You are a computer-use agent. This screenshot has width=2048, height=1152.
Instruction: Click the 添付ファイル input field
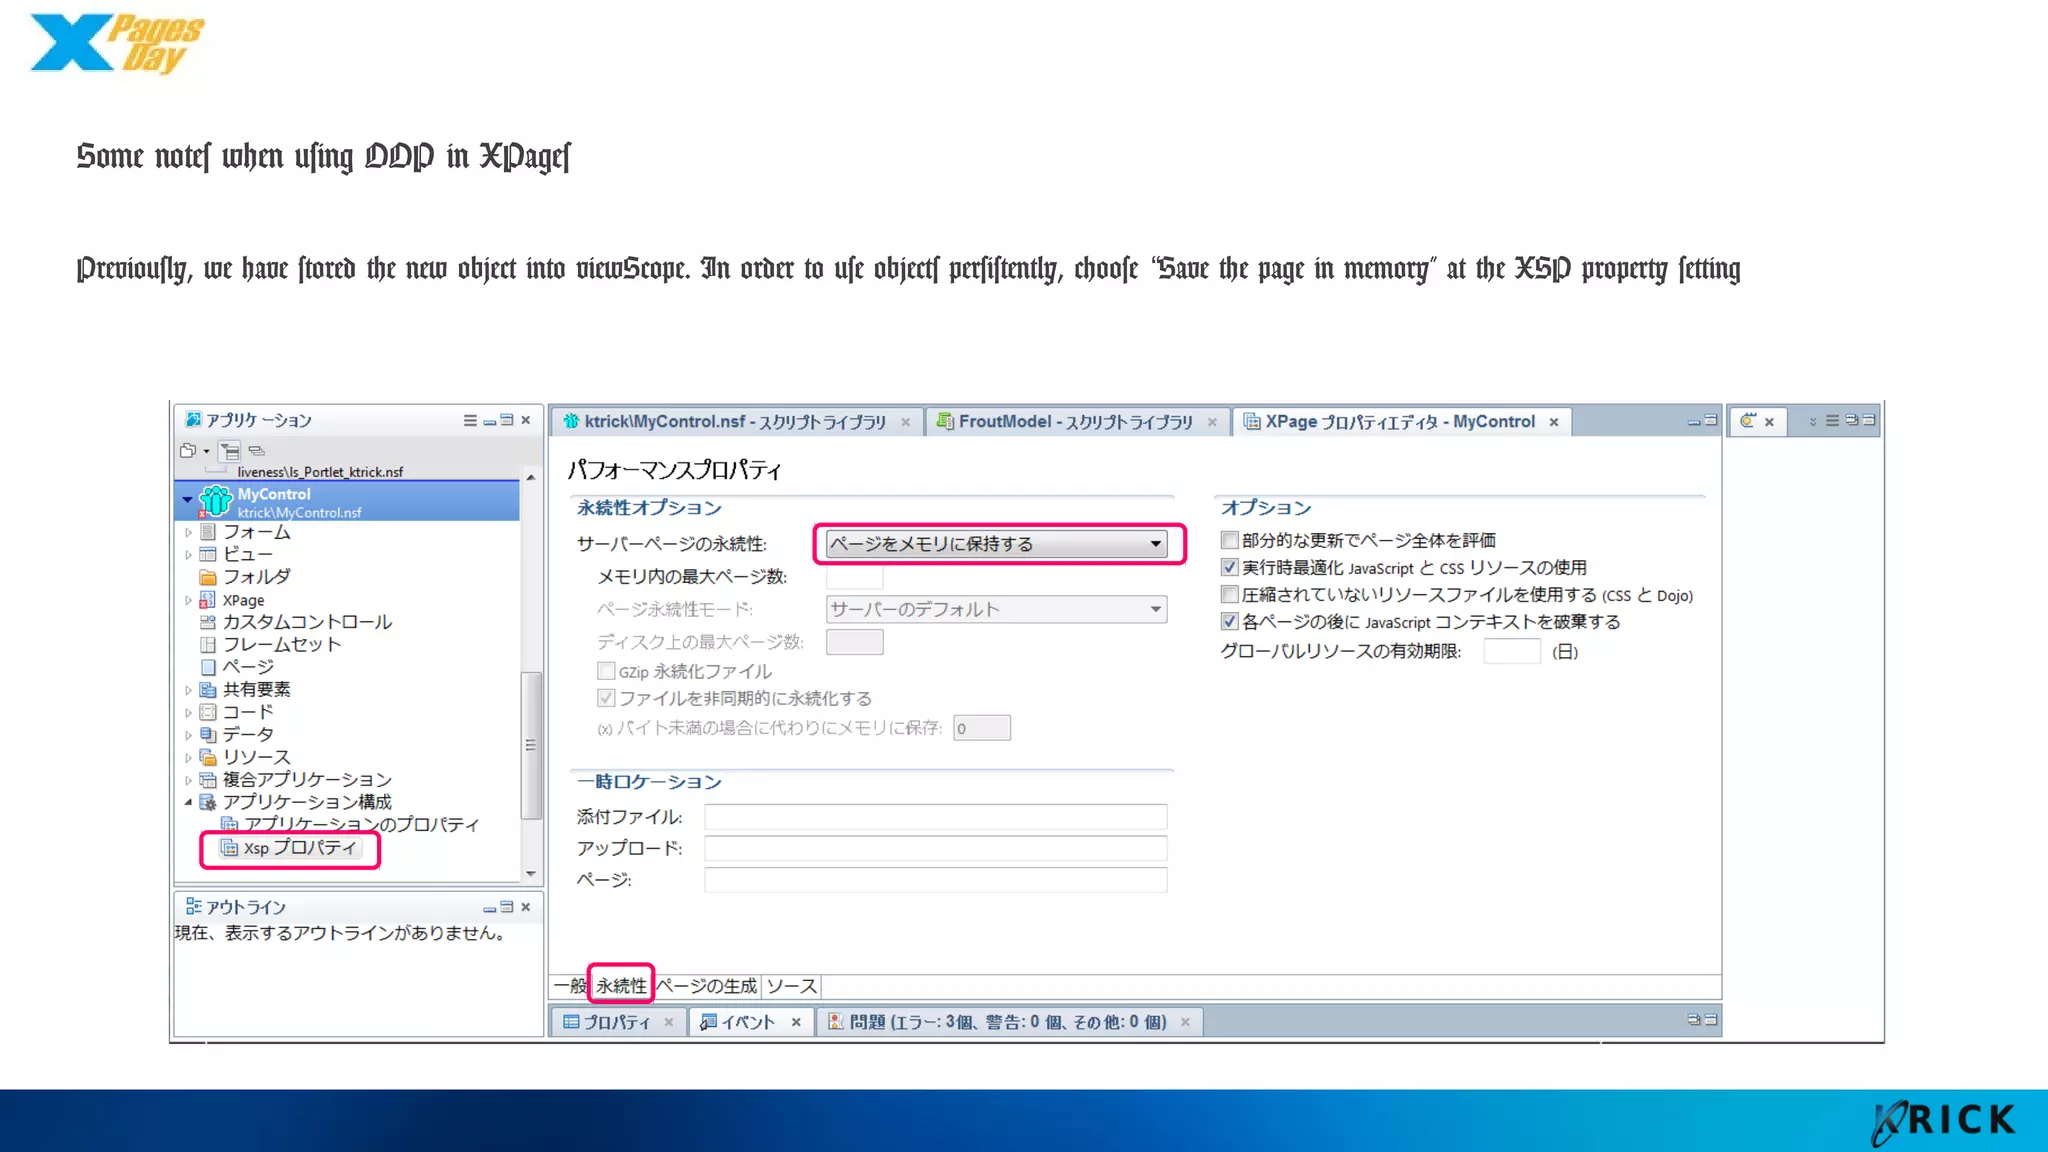[x=936, y=817]
